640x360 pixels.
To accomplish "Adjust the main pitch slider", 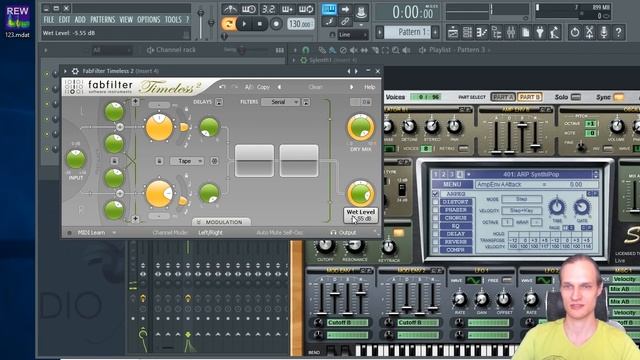I will click(211, 22).
